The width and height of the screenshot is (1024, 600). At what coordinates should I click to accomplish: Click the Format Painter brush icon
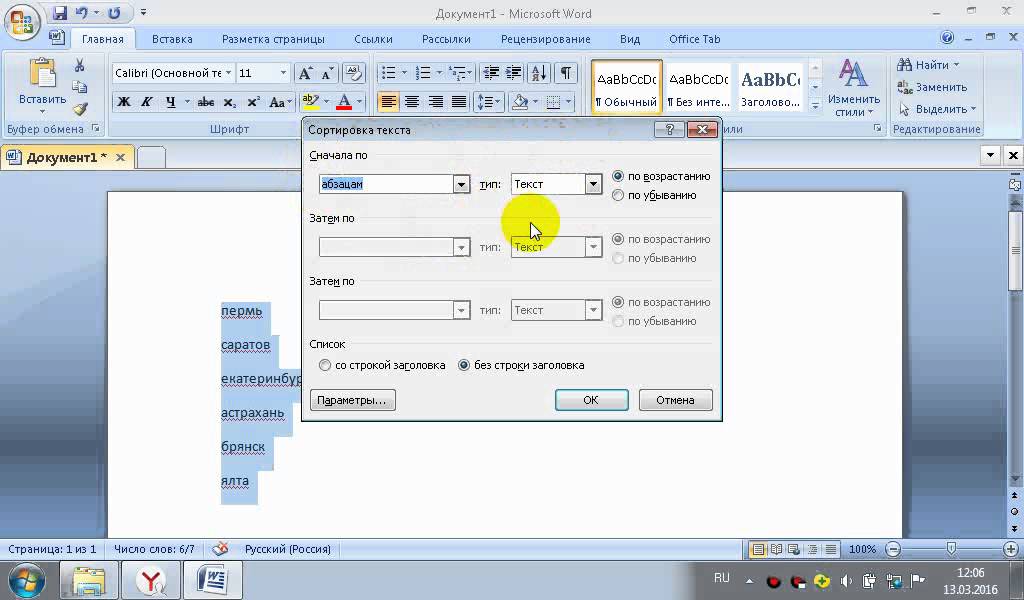80,108
